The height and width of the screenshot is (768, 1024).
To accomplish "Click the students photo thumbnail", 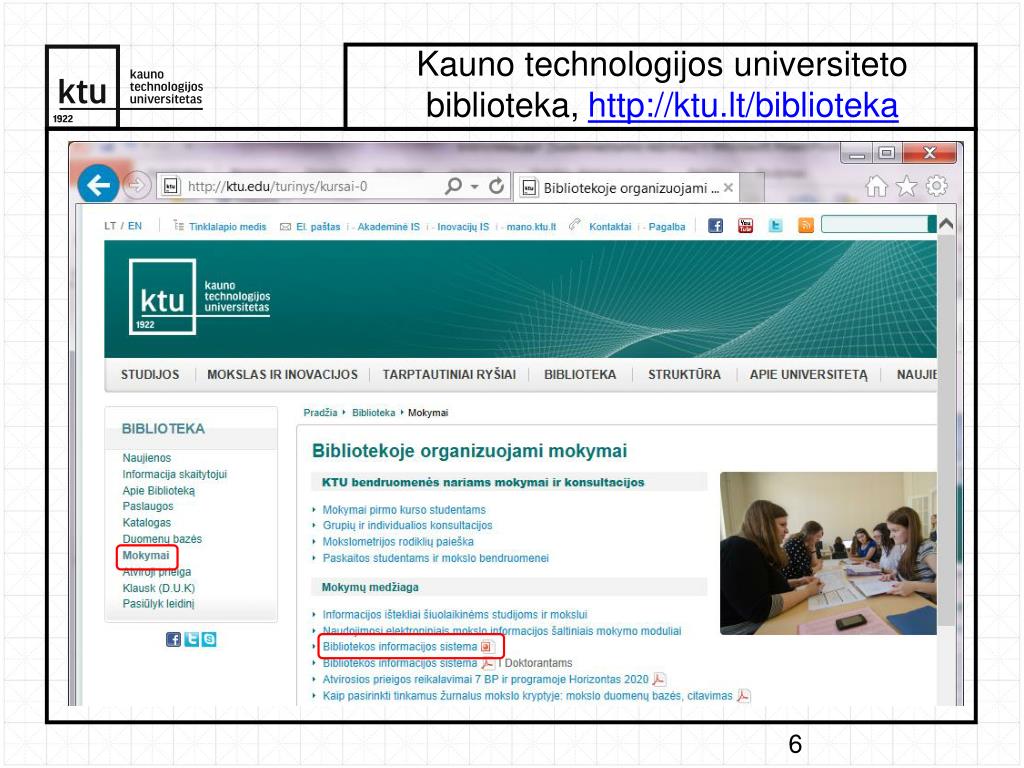I will coord(828,553).
